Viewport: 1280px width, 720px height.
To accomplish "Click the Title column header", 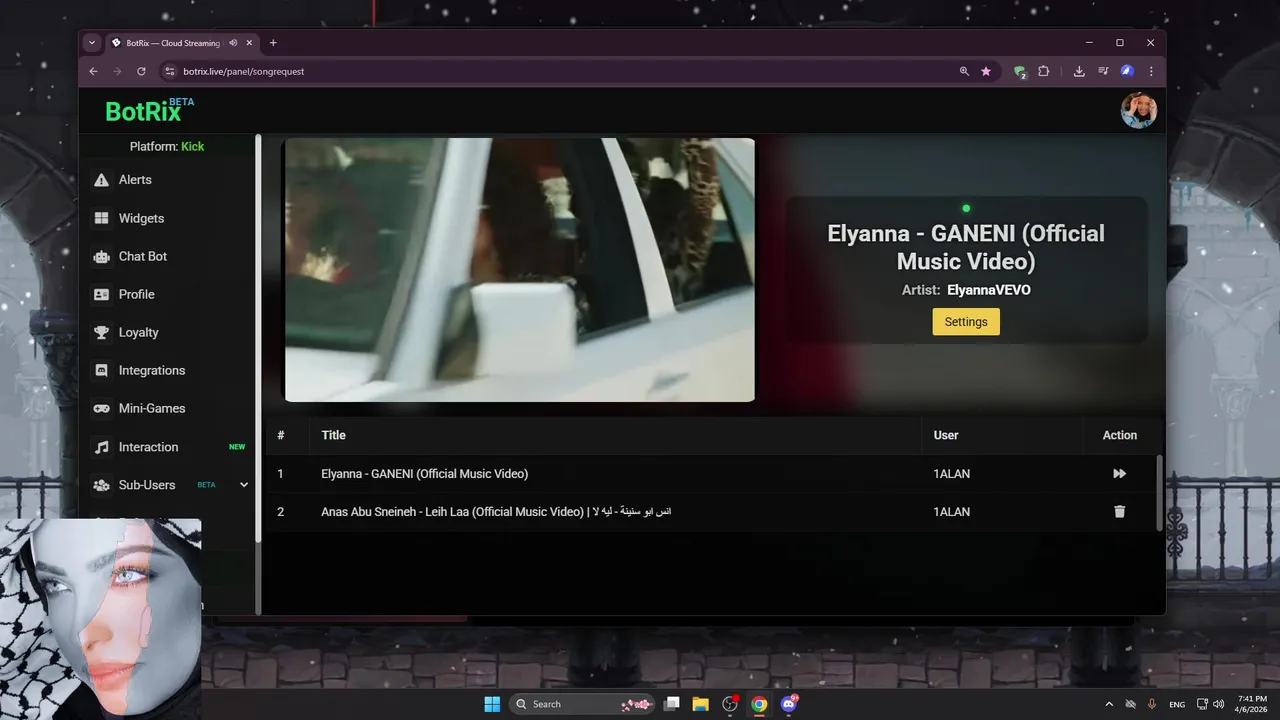I will pos(334,435).
